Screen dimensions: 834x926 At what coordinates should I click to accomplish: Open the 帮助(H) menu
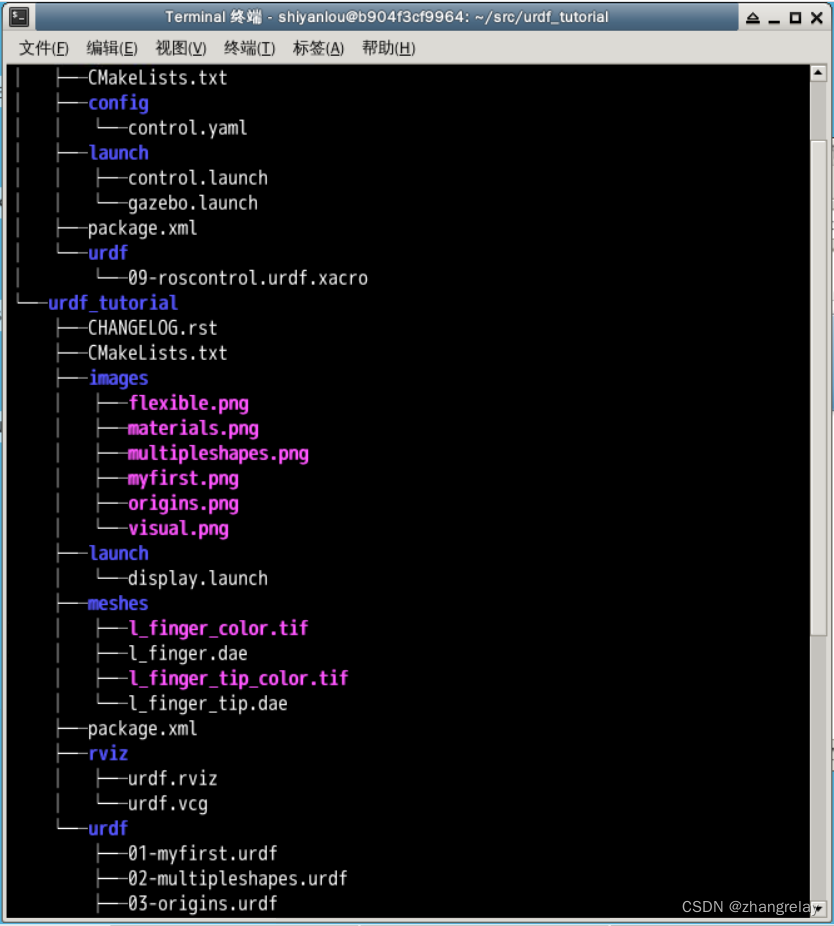(389, 48)
